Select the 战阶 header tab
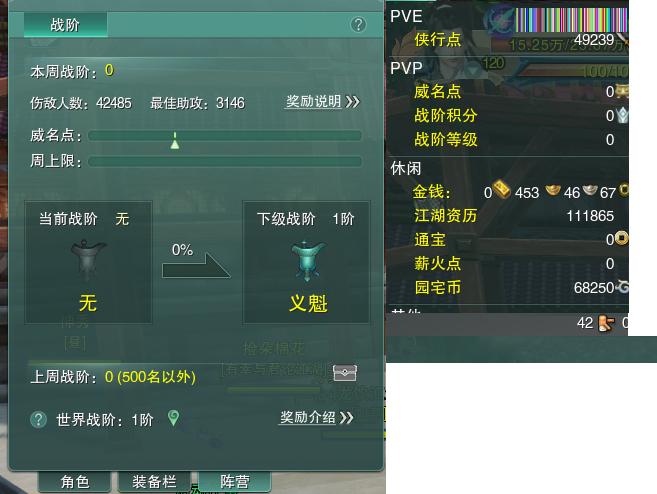657x494 pixels. click(x=65, y=25)
